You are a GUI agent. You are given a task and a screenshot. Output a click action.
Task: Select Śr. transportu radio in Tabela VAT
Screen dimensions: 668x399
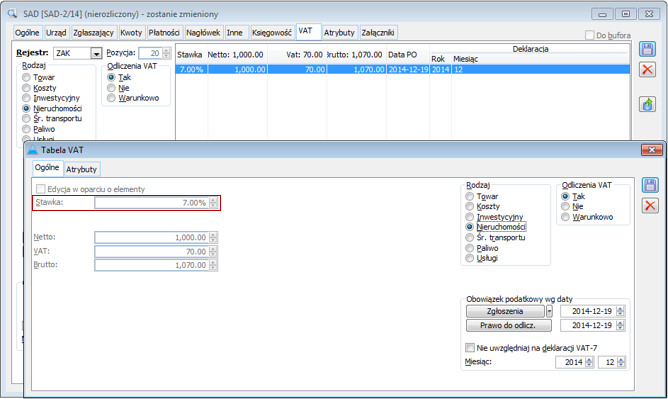click(469, 238)
